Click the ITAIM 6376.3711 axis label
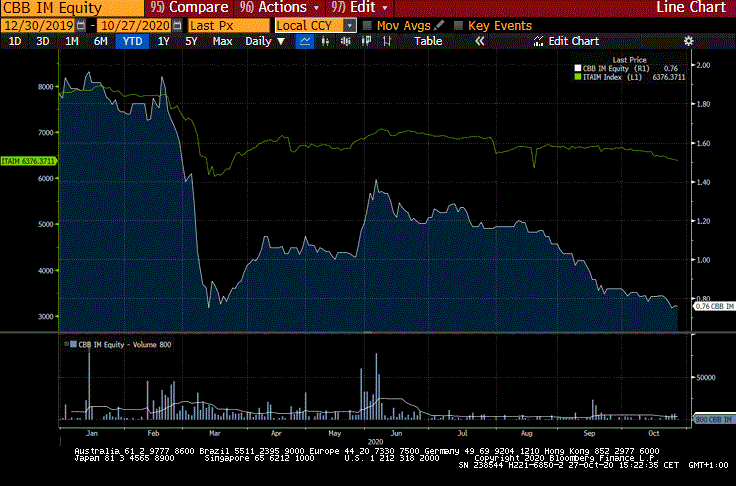Viewport: 736px width, 486px height. (28, 161)
